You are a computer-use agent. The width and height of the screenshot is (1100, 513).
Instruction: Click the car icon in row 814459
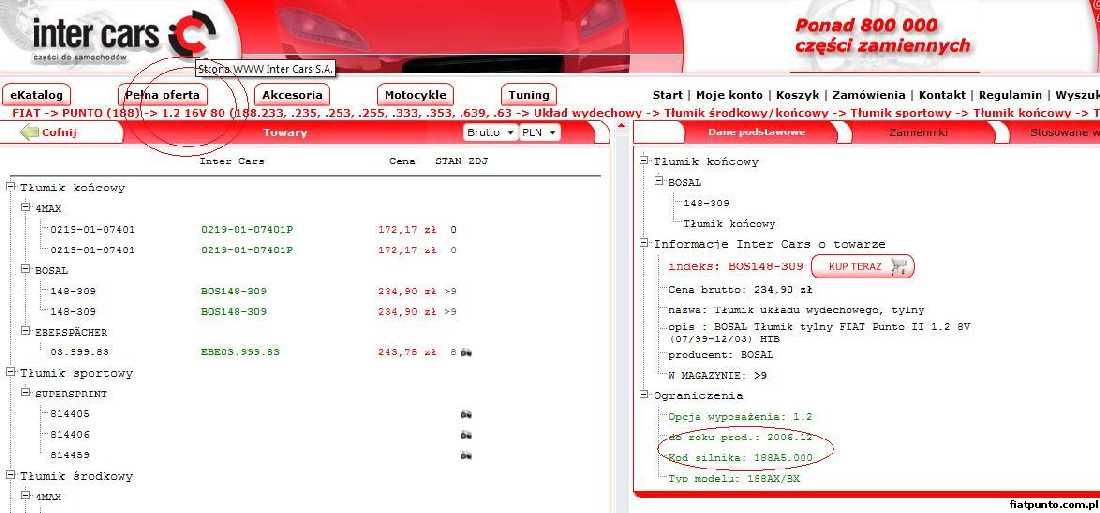pos(466,455)
